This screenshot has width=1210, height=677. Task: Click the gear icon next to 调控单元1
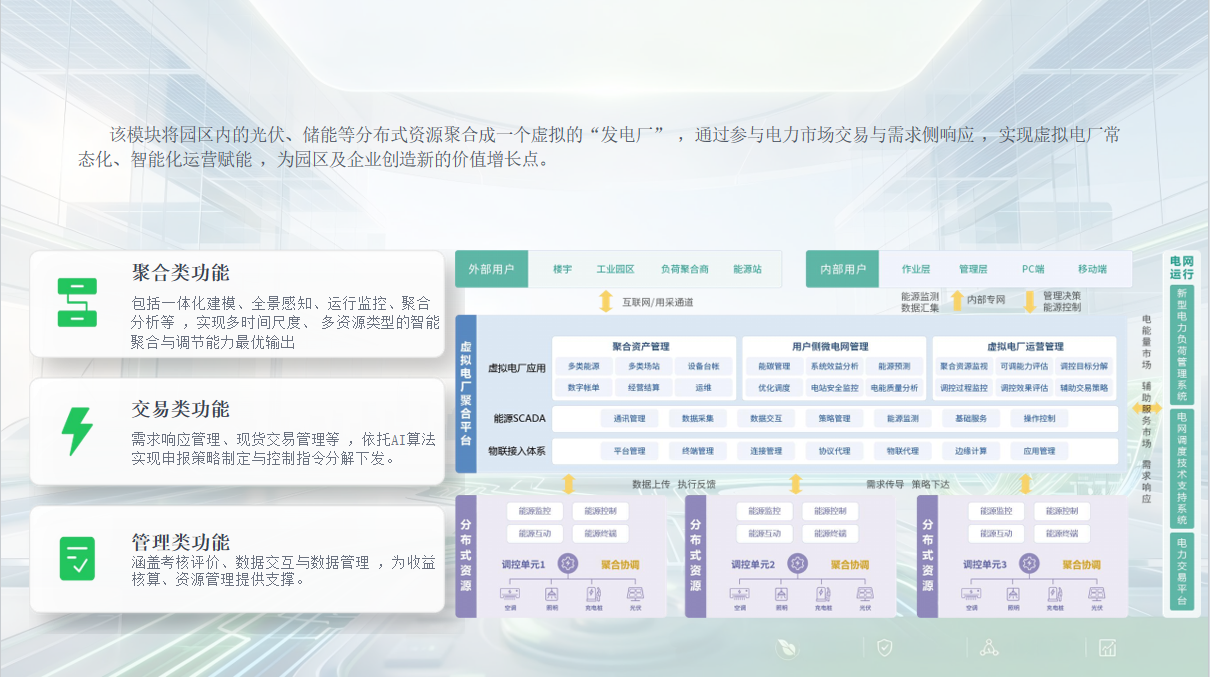click(x=567, y=564)
